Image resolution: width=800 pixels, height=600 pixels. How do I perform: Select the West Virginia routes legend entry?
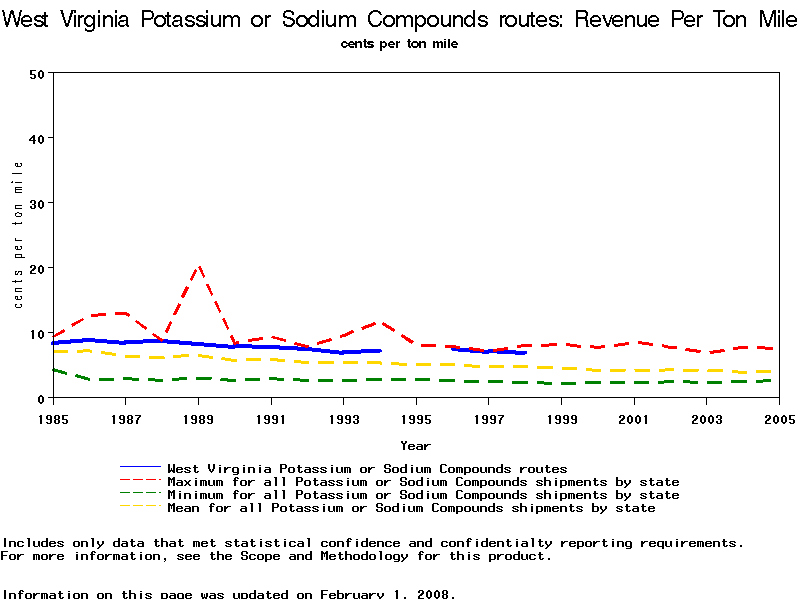pyautogui.click(x=367, y=468)
